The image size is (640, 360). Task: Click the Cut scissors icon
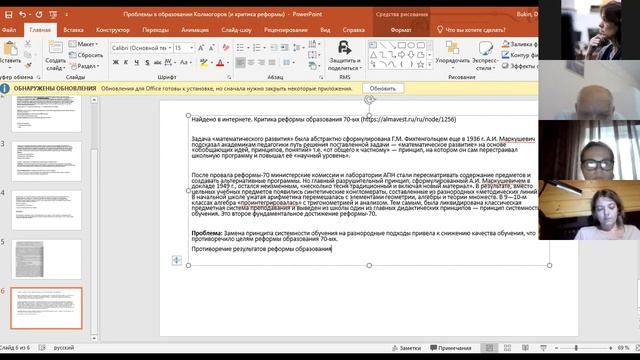point(28,44)
